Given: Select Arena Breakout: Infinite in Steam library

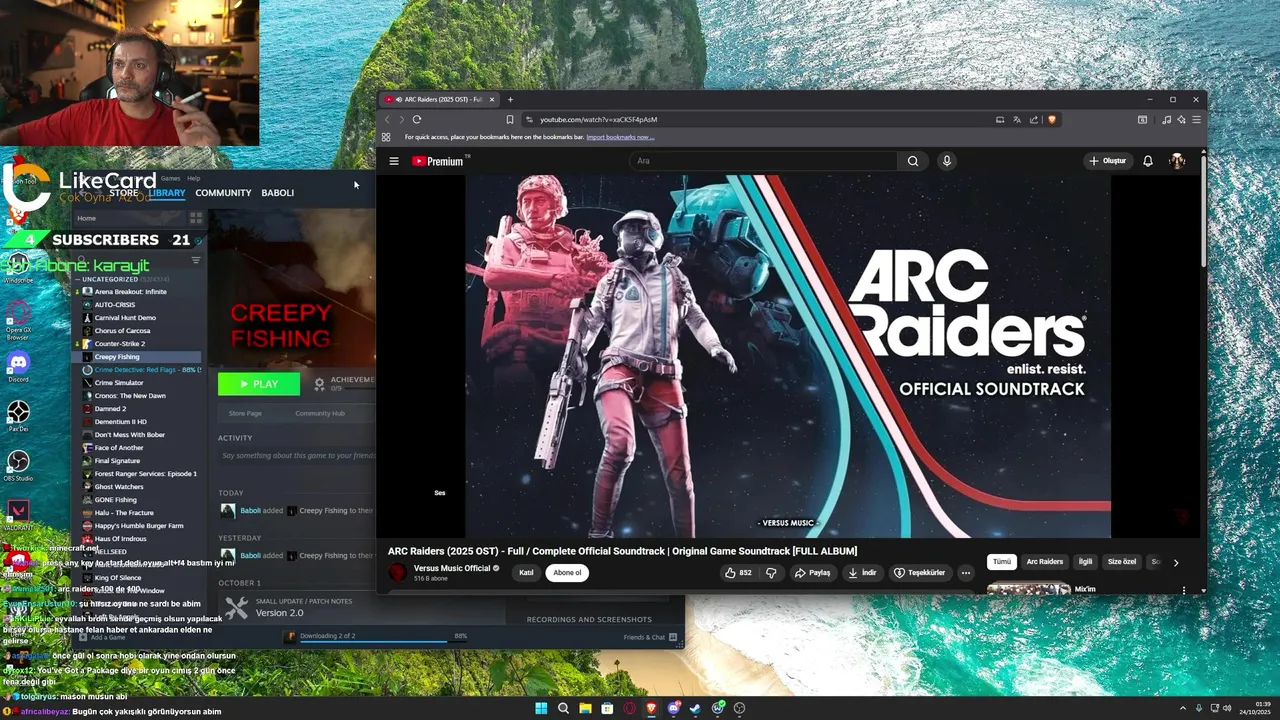Looking at the screenshot, I should click(x=130, y=292).
